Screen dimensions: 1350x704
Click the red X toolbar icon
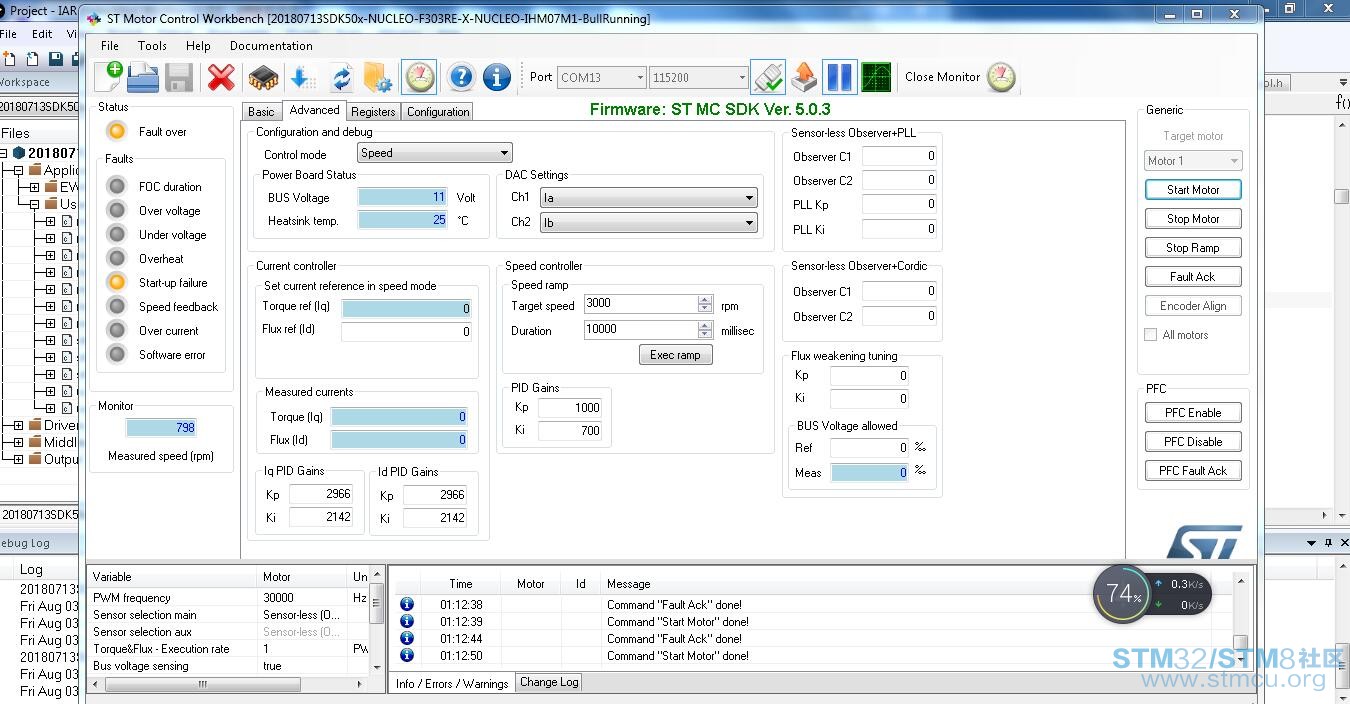tap(221, 77)
